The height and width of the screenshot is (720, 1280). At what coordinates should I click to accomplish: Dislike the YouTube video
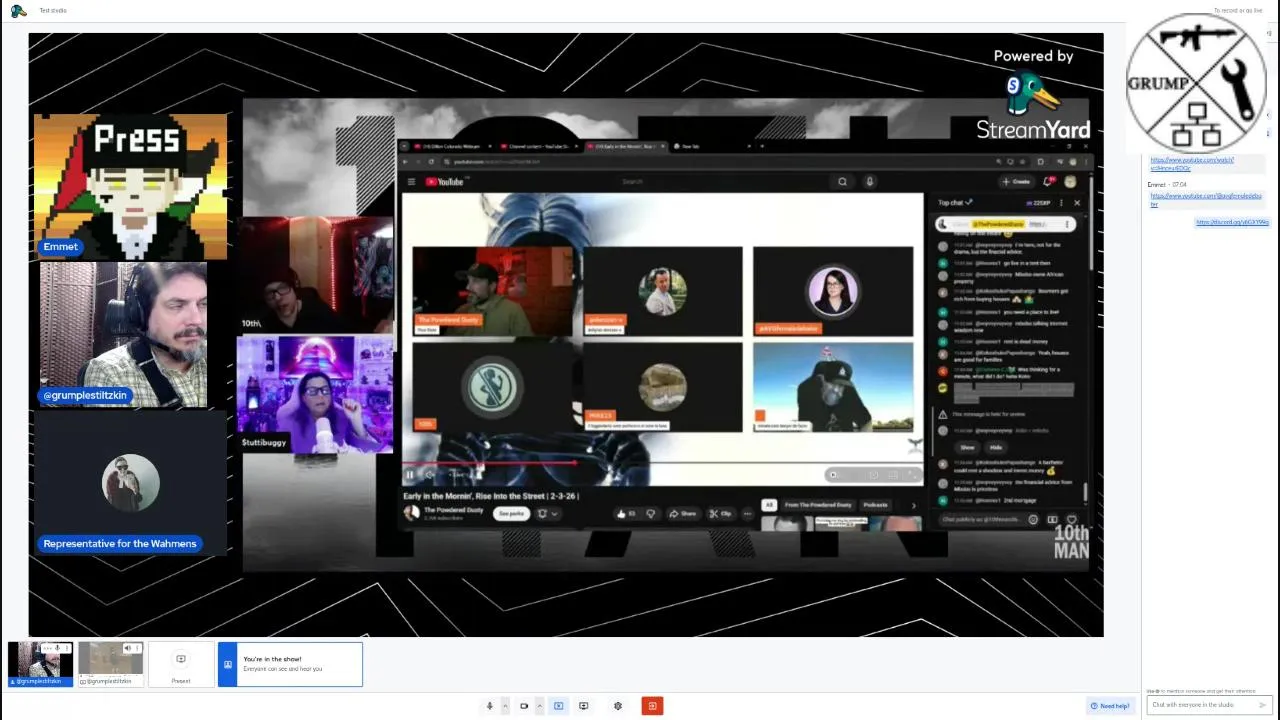point(650,514)
